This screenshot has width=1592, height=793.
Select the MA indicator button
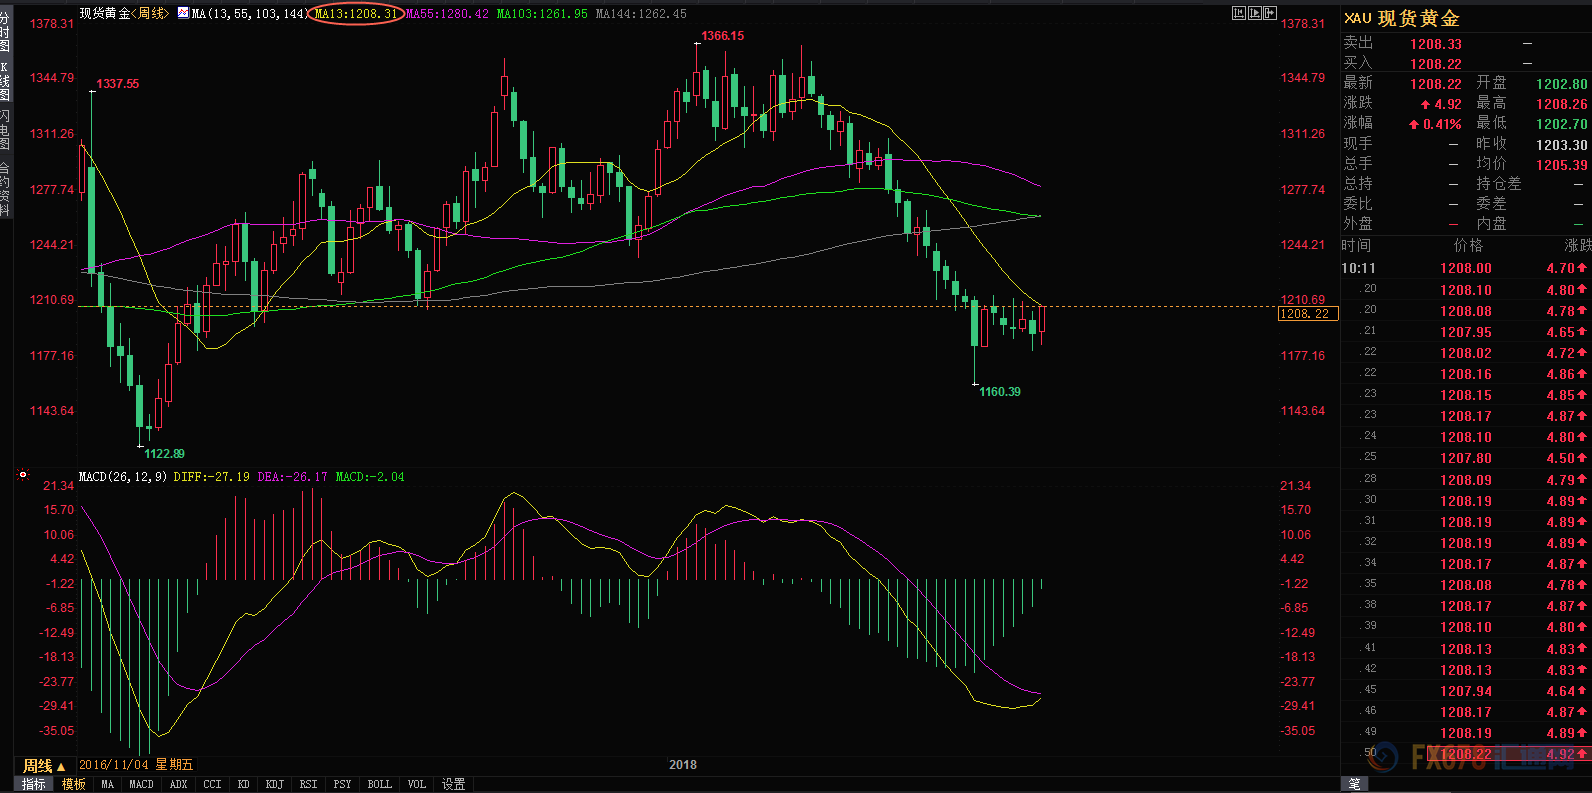click(x=108, y=785)
